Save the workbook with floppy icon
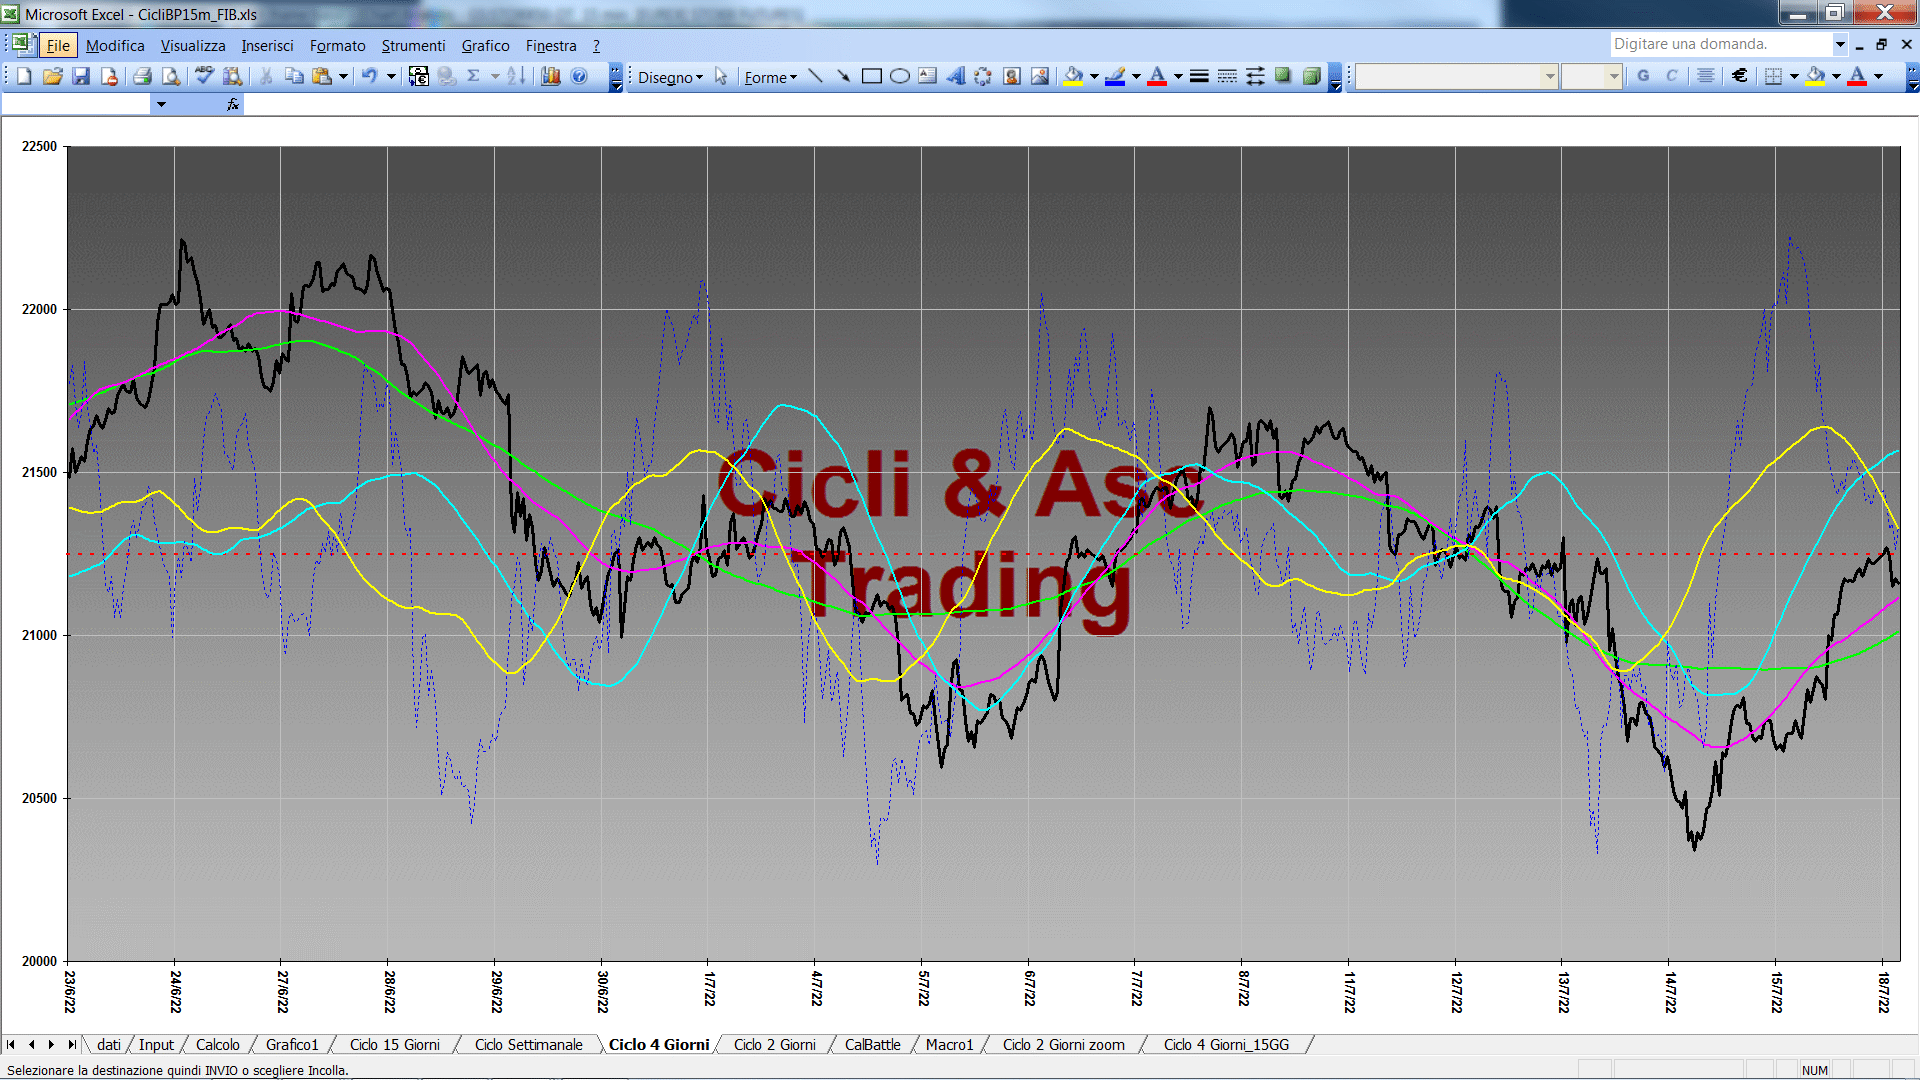Viewport: 1920px width, 1080px height. [81, 76]
